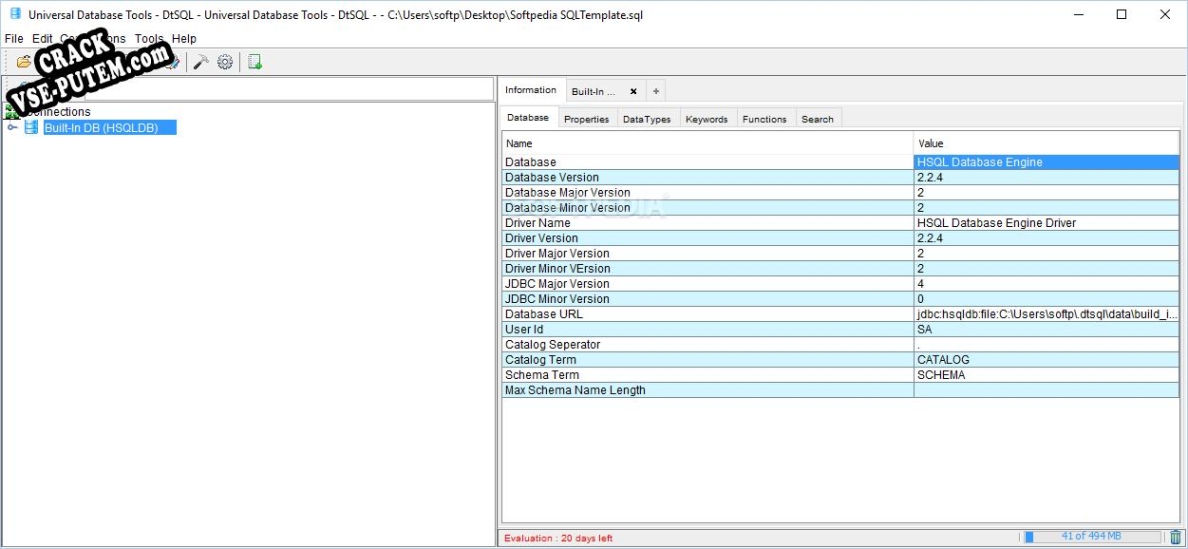
Task: Click the Database Major Version row
Action: pos(841,192)
